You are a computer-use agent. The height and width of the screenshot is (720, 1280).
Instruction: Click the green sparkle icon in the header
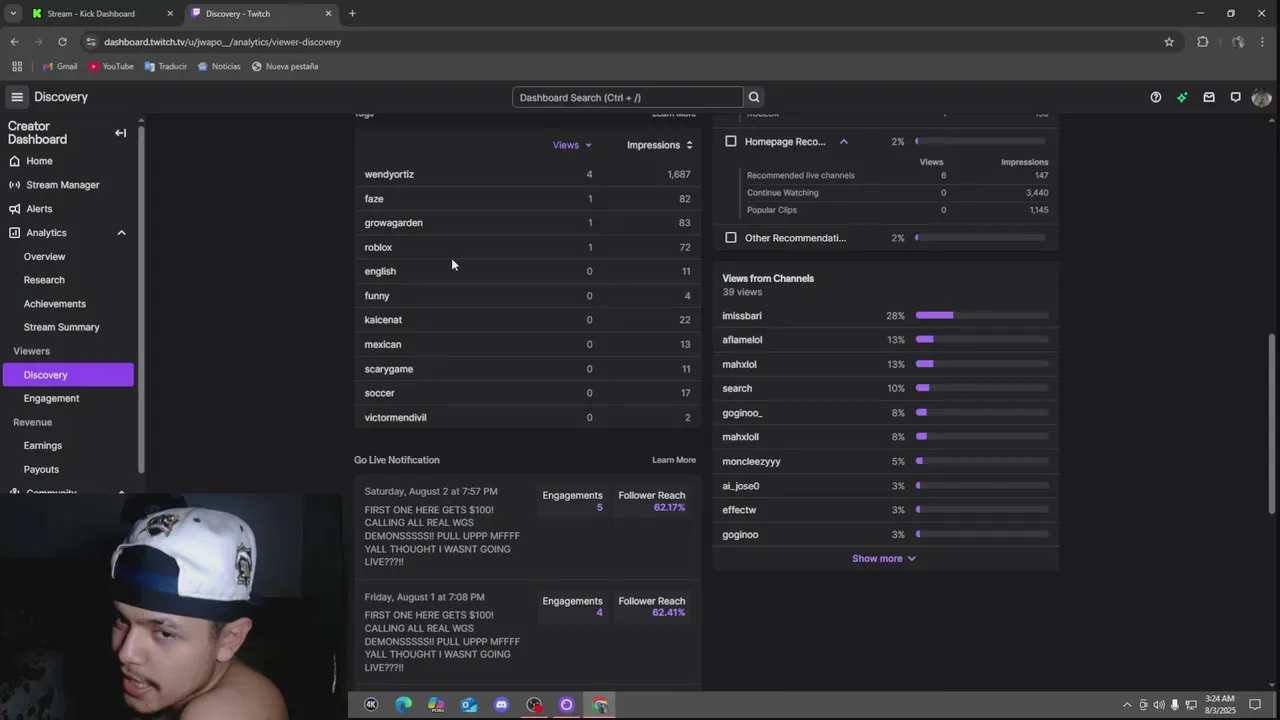coord(1182,97)
